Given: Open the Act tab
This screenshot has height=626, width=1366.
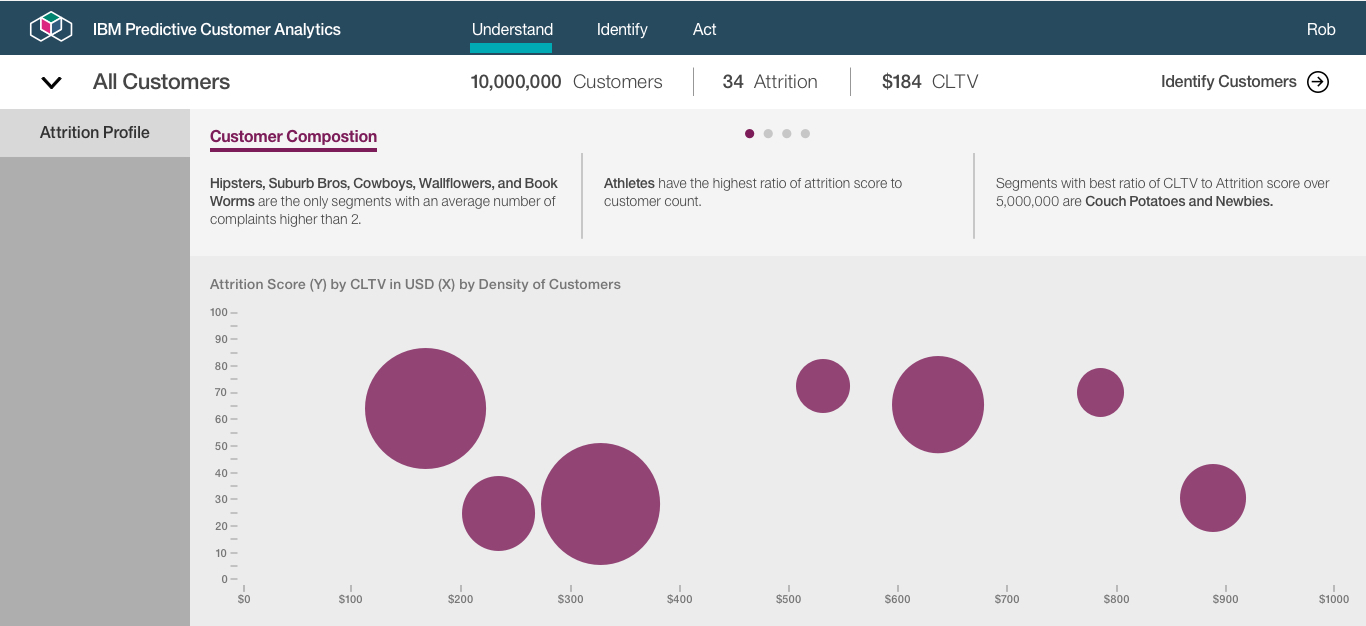Looking at the screenshot, I should click(x=704, y=29).
